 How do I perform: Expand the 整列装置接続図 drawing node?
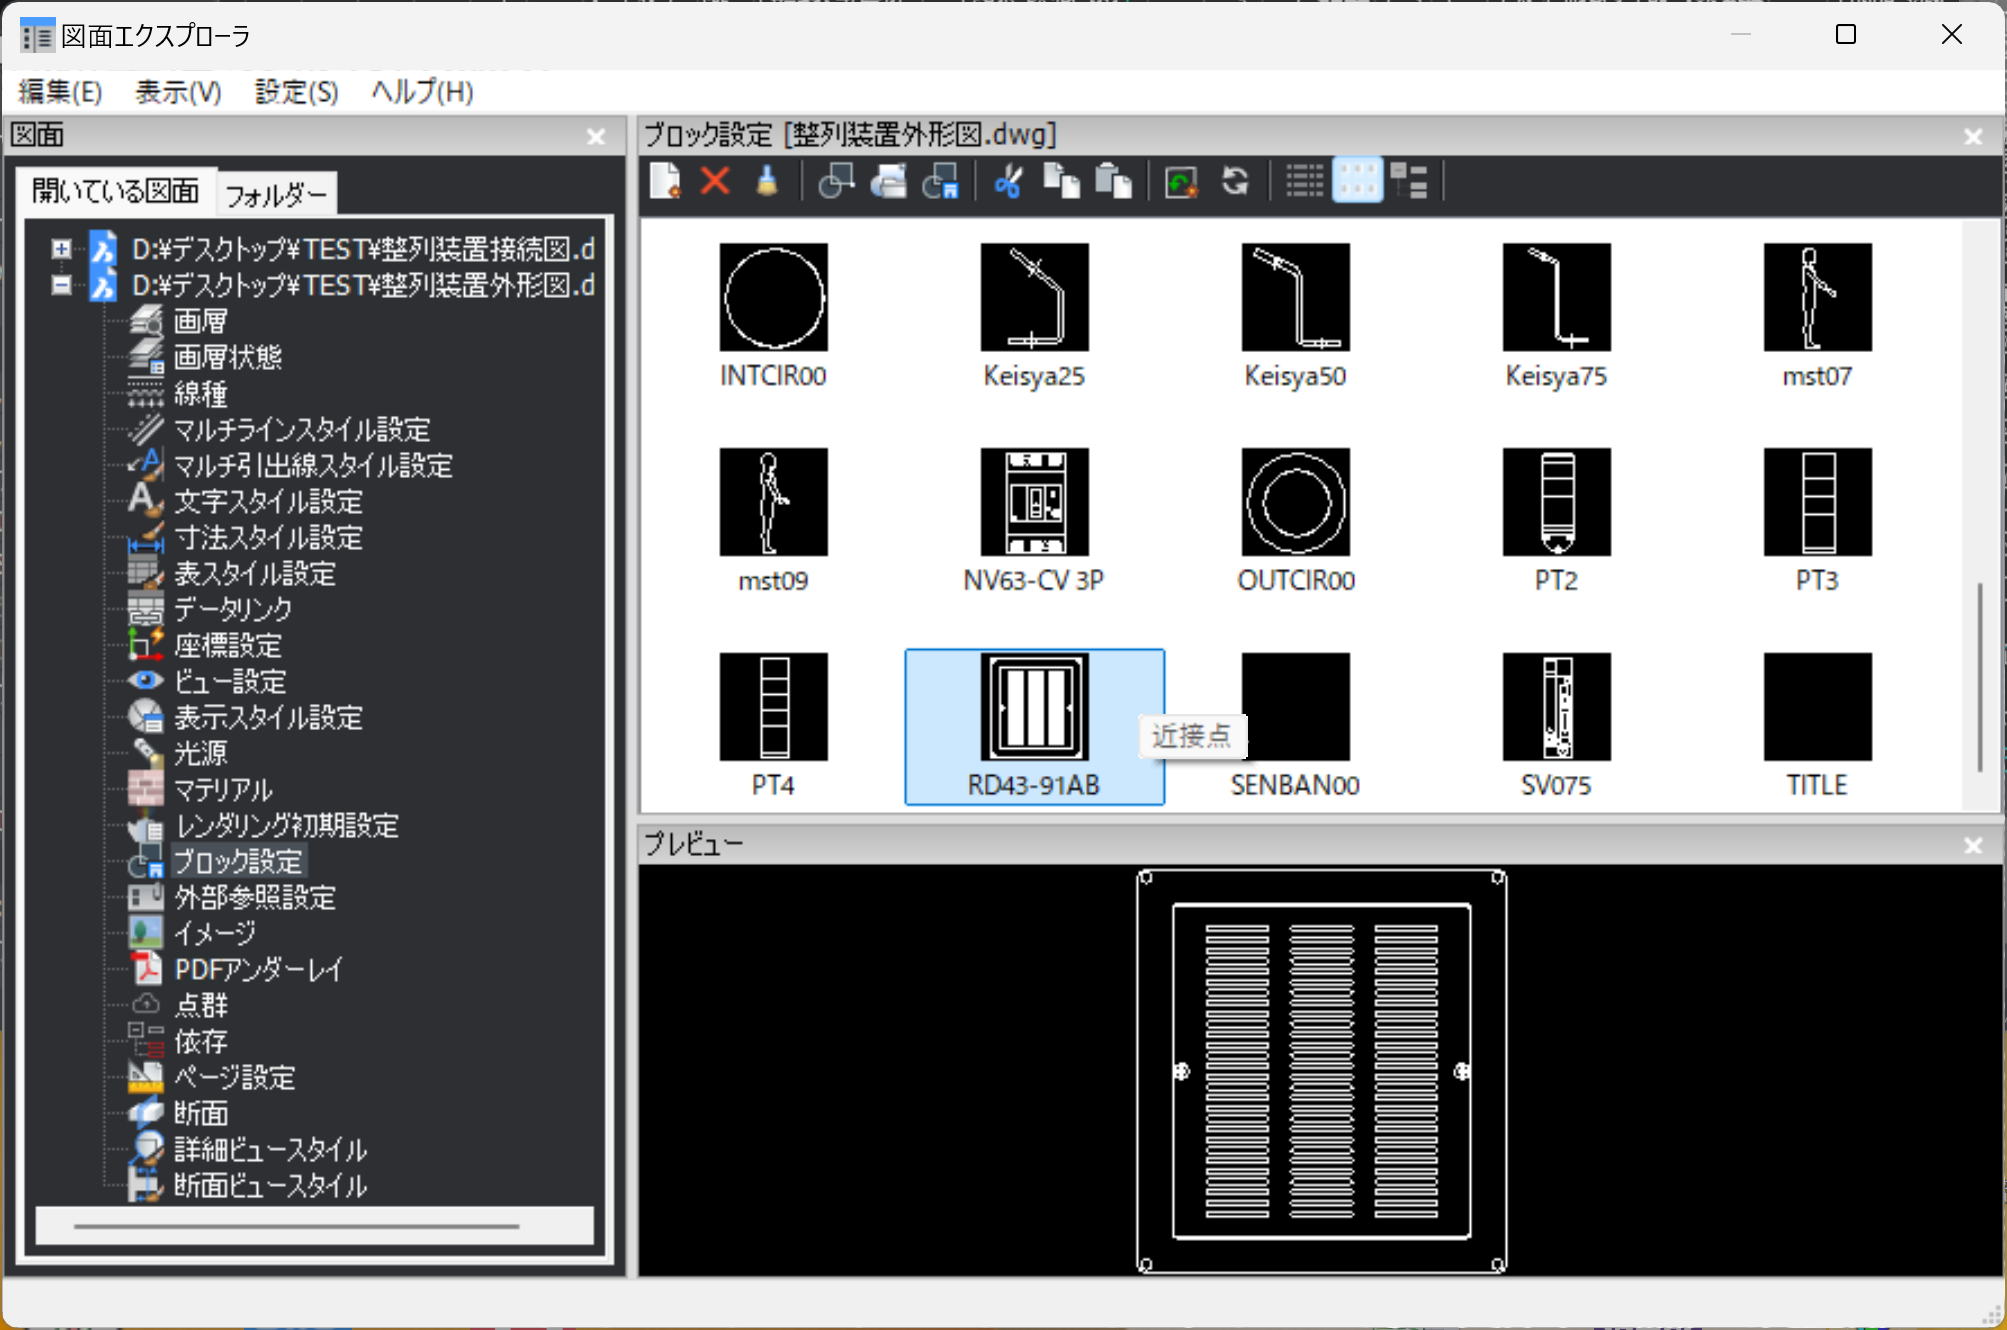click(62, 249)
